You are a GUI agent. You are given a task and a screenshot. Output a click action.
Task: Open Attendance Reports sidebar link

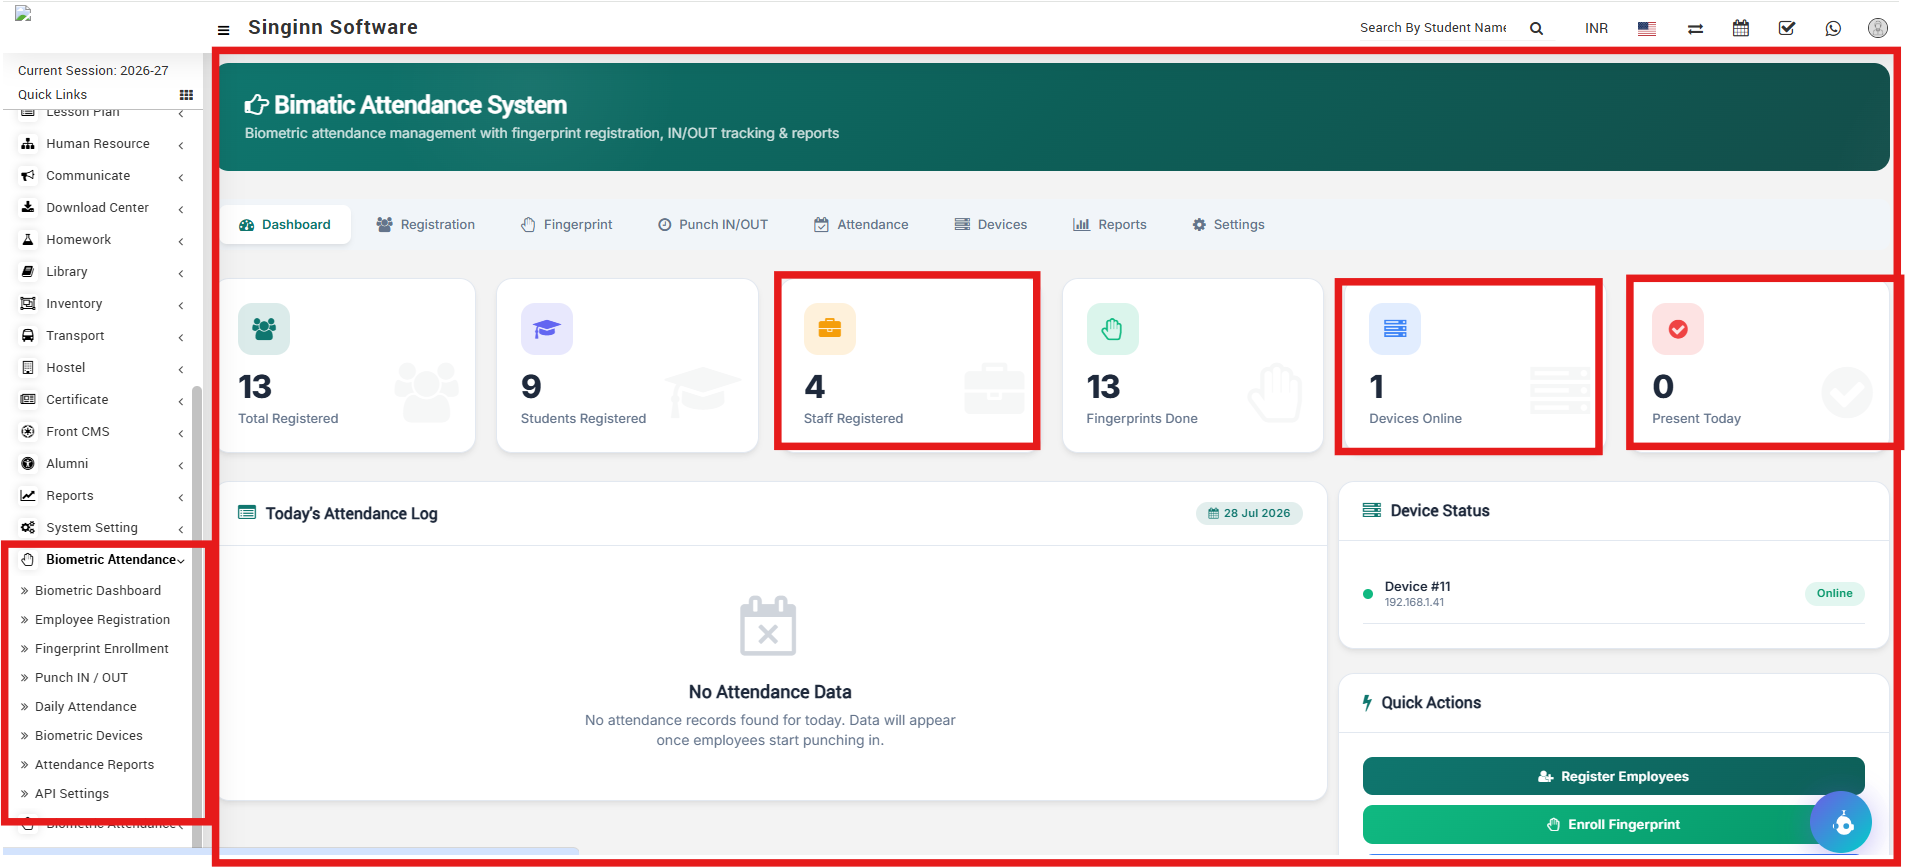tap(94, 765)
